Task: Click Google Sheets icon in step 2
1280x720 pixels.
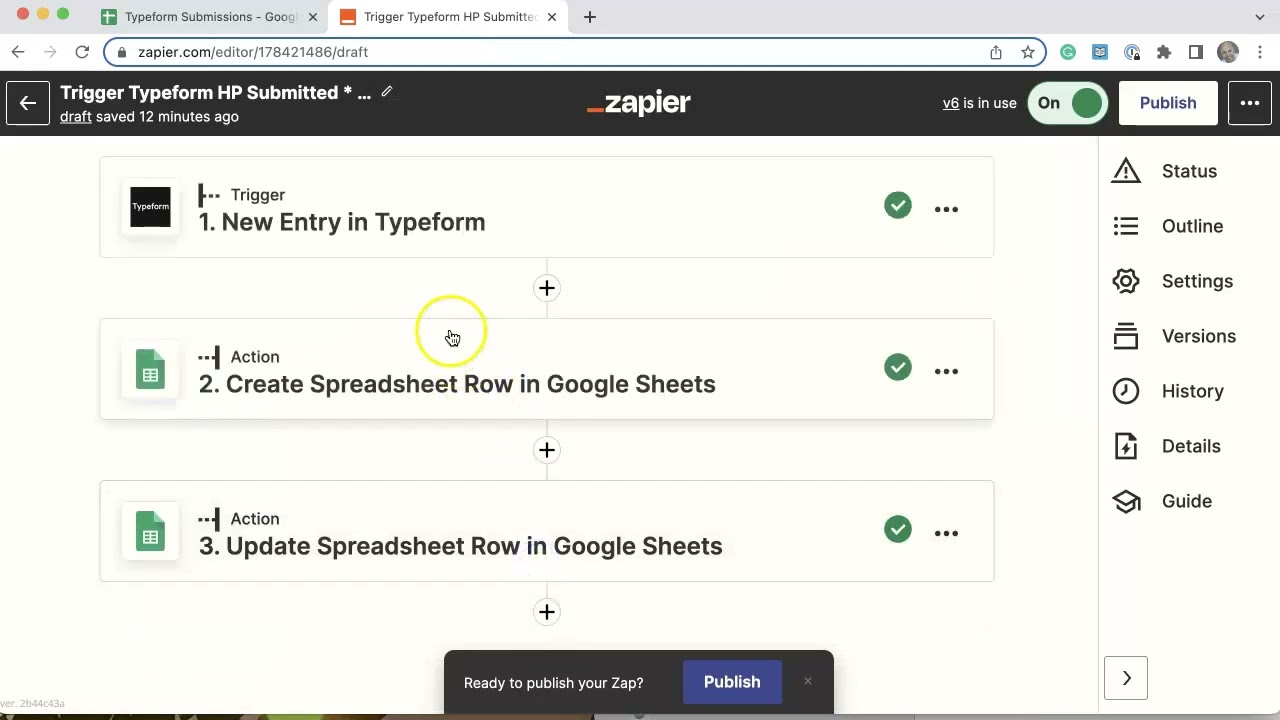Action: pyautogui.click(x=150, y=369)
